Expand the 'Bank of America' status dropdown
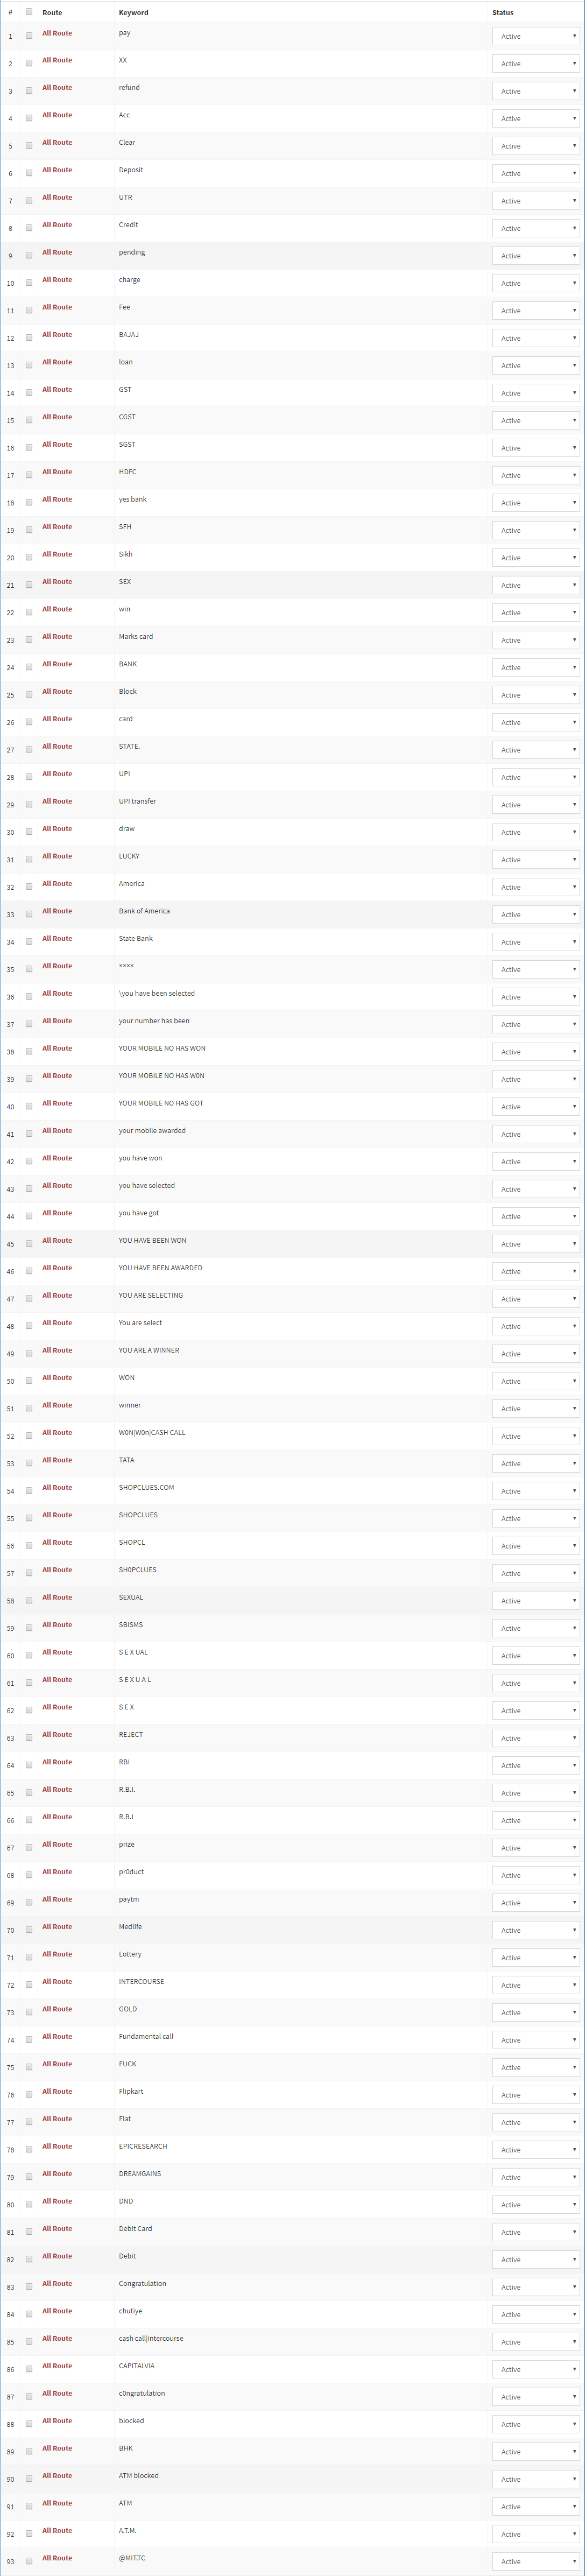 pos(536,915)
